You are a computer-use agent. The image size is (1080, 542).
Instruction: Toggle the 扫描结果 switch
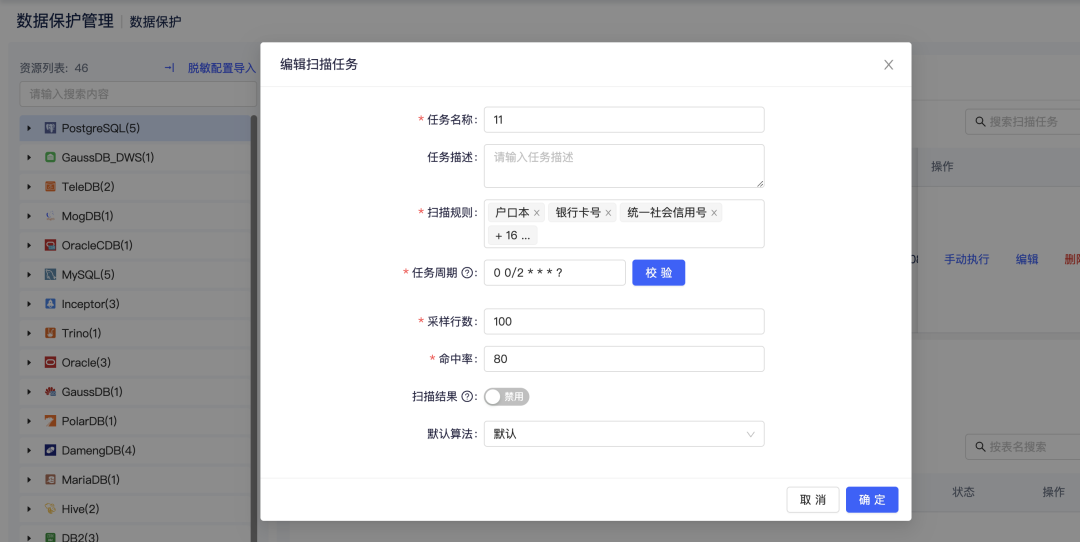(506, 397)
